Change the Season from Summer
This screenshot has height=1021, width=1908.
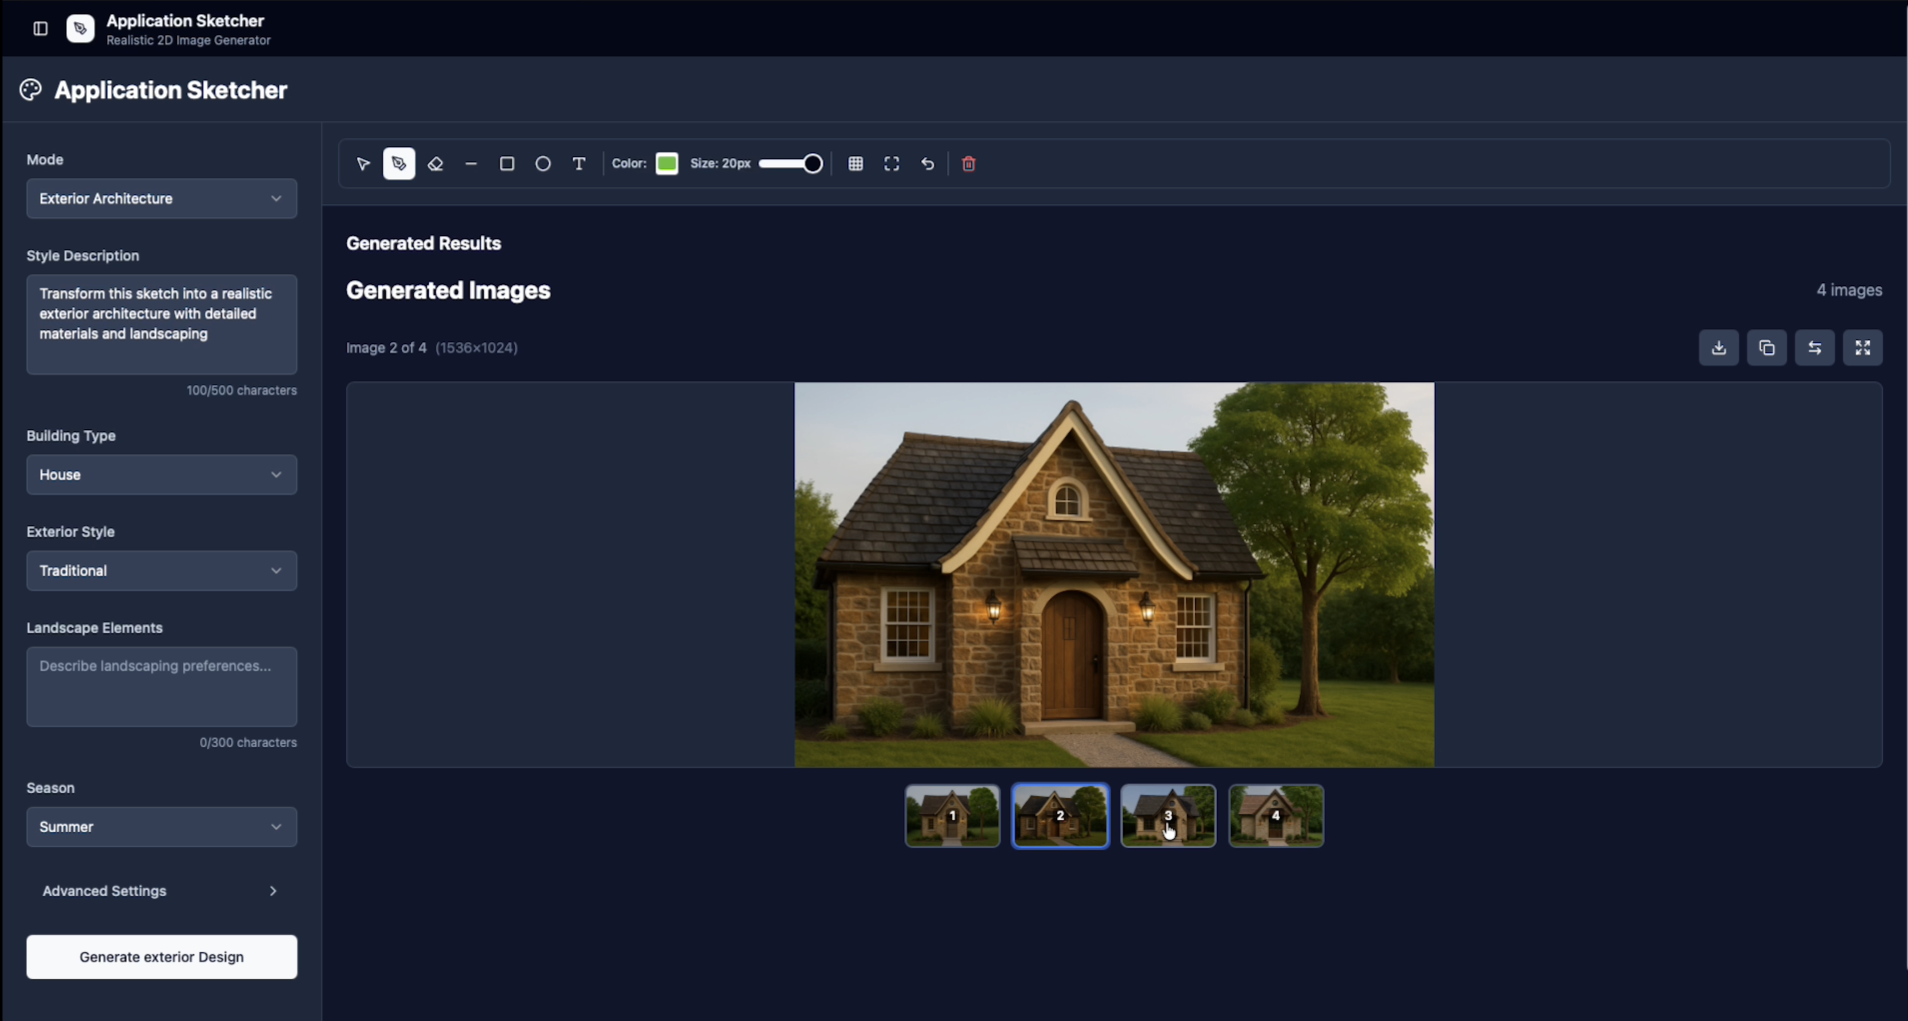(x=160, y=826)
